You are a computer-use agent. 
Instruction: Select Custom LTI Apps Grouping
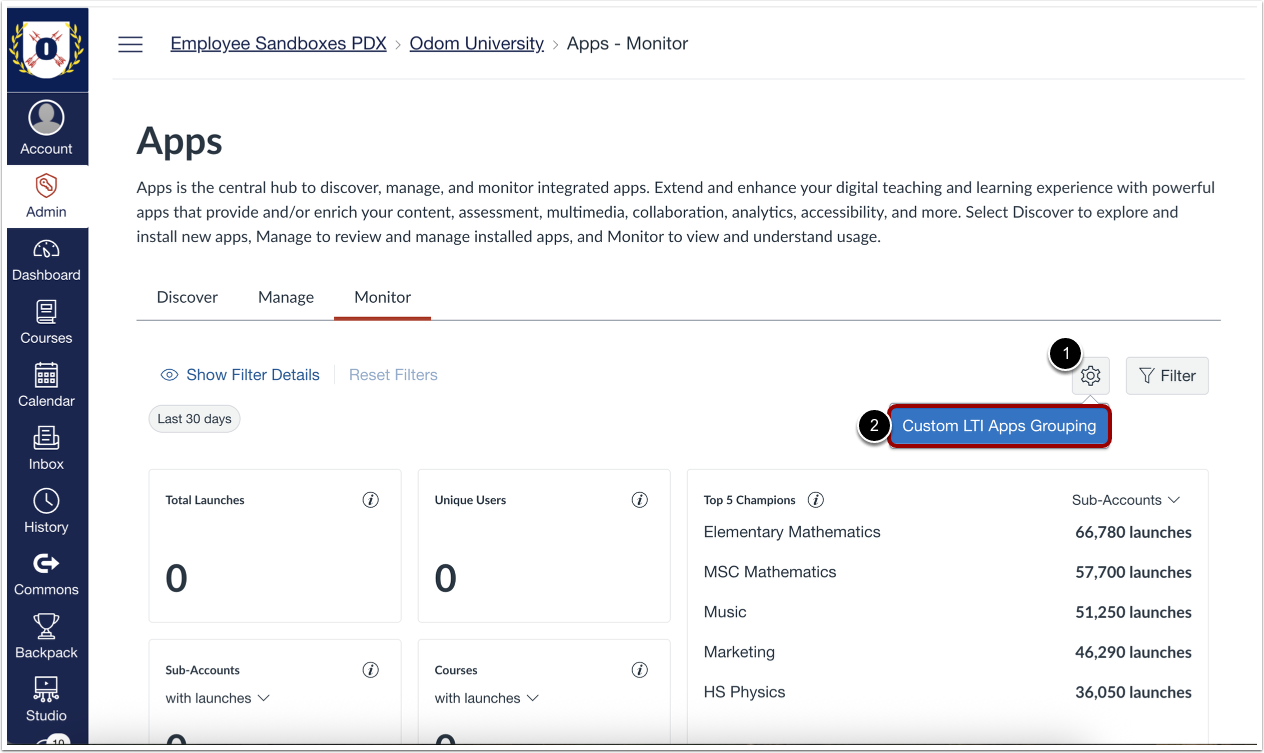pos(999,425)
